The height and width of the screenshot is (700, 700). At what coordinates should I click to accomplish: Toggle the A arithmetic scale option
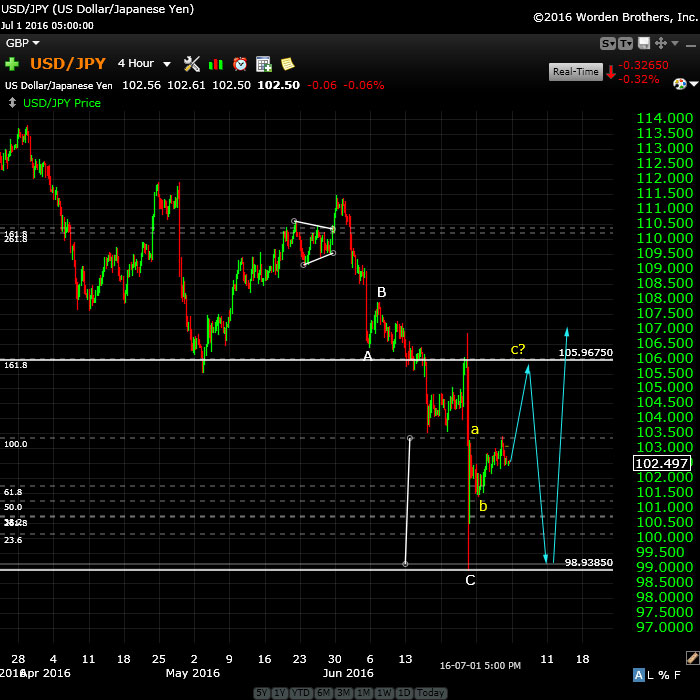639,675
